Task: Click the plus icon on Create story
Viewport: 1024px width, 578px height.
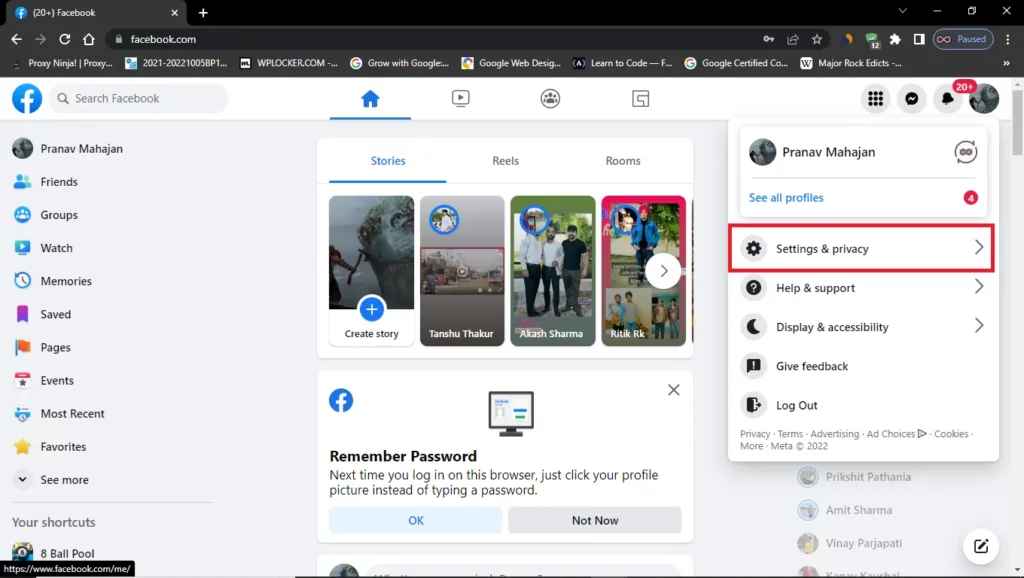Action: [x=372, y=309]
